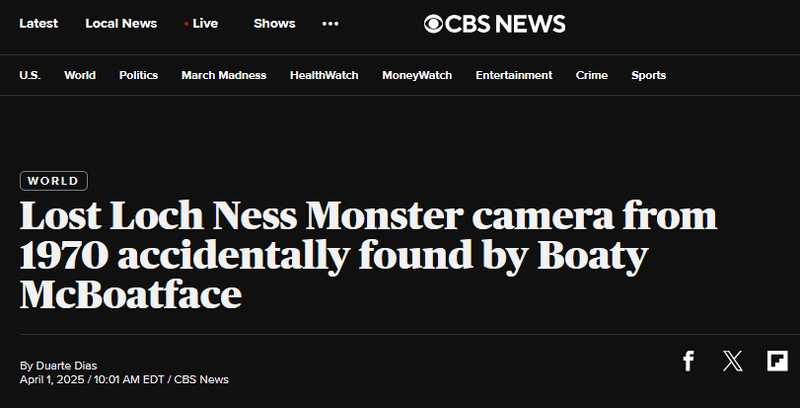Open Crime section
This screenshot has height=408, width=800.
[x=592, y=75]
